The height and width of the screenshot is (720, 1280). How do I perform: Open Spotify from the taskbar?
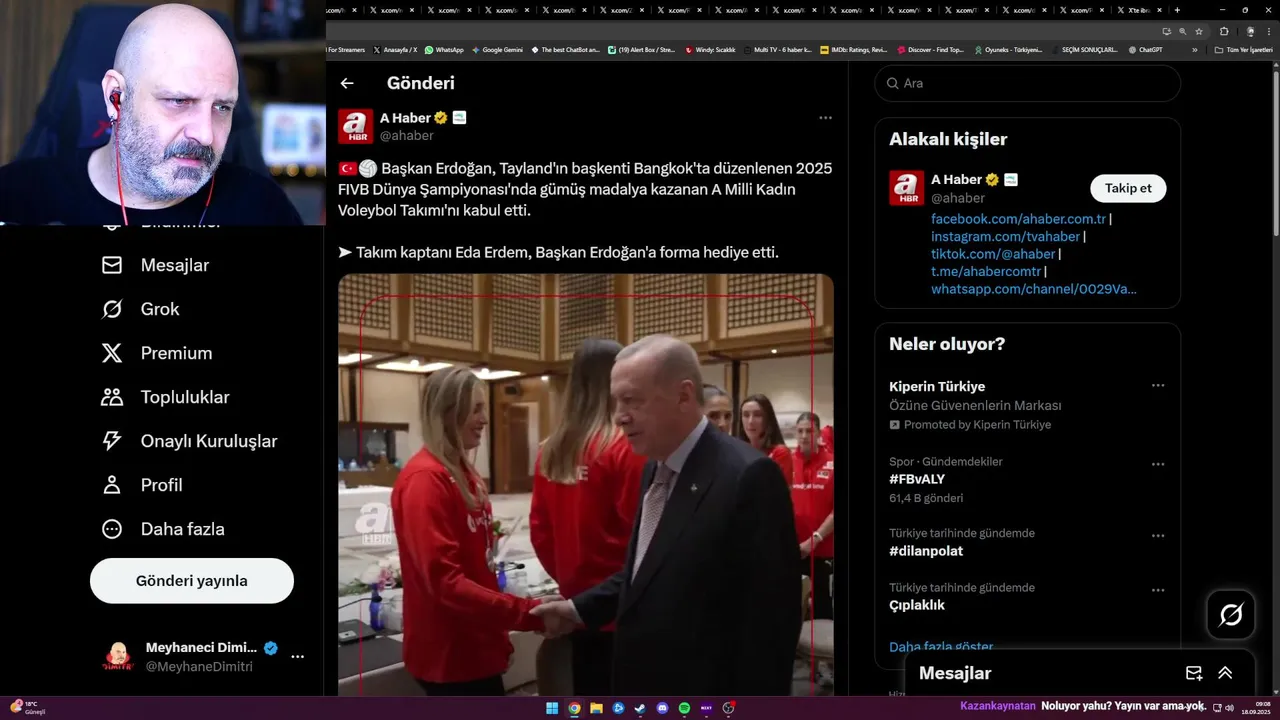click(684, 708)
